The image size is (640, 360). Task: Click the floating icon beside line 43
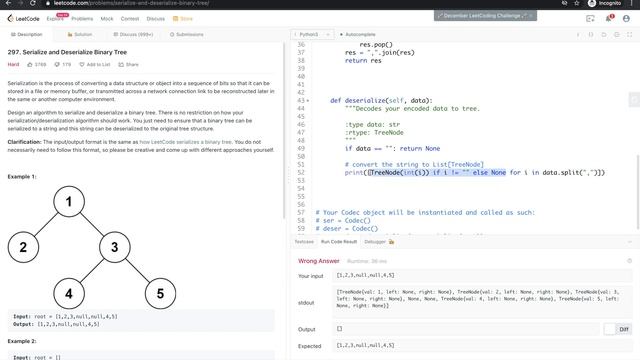point(634,100)
